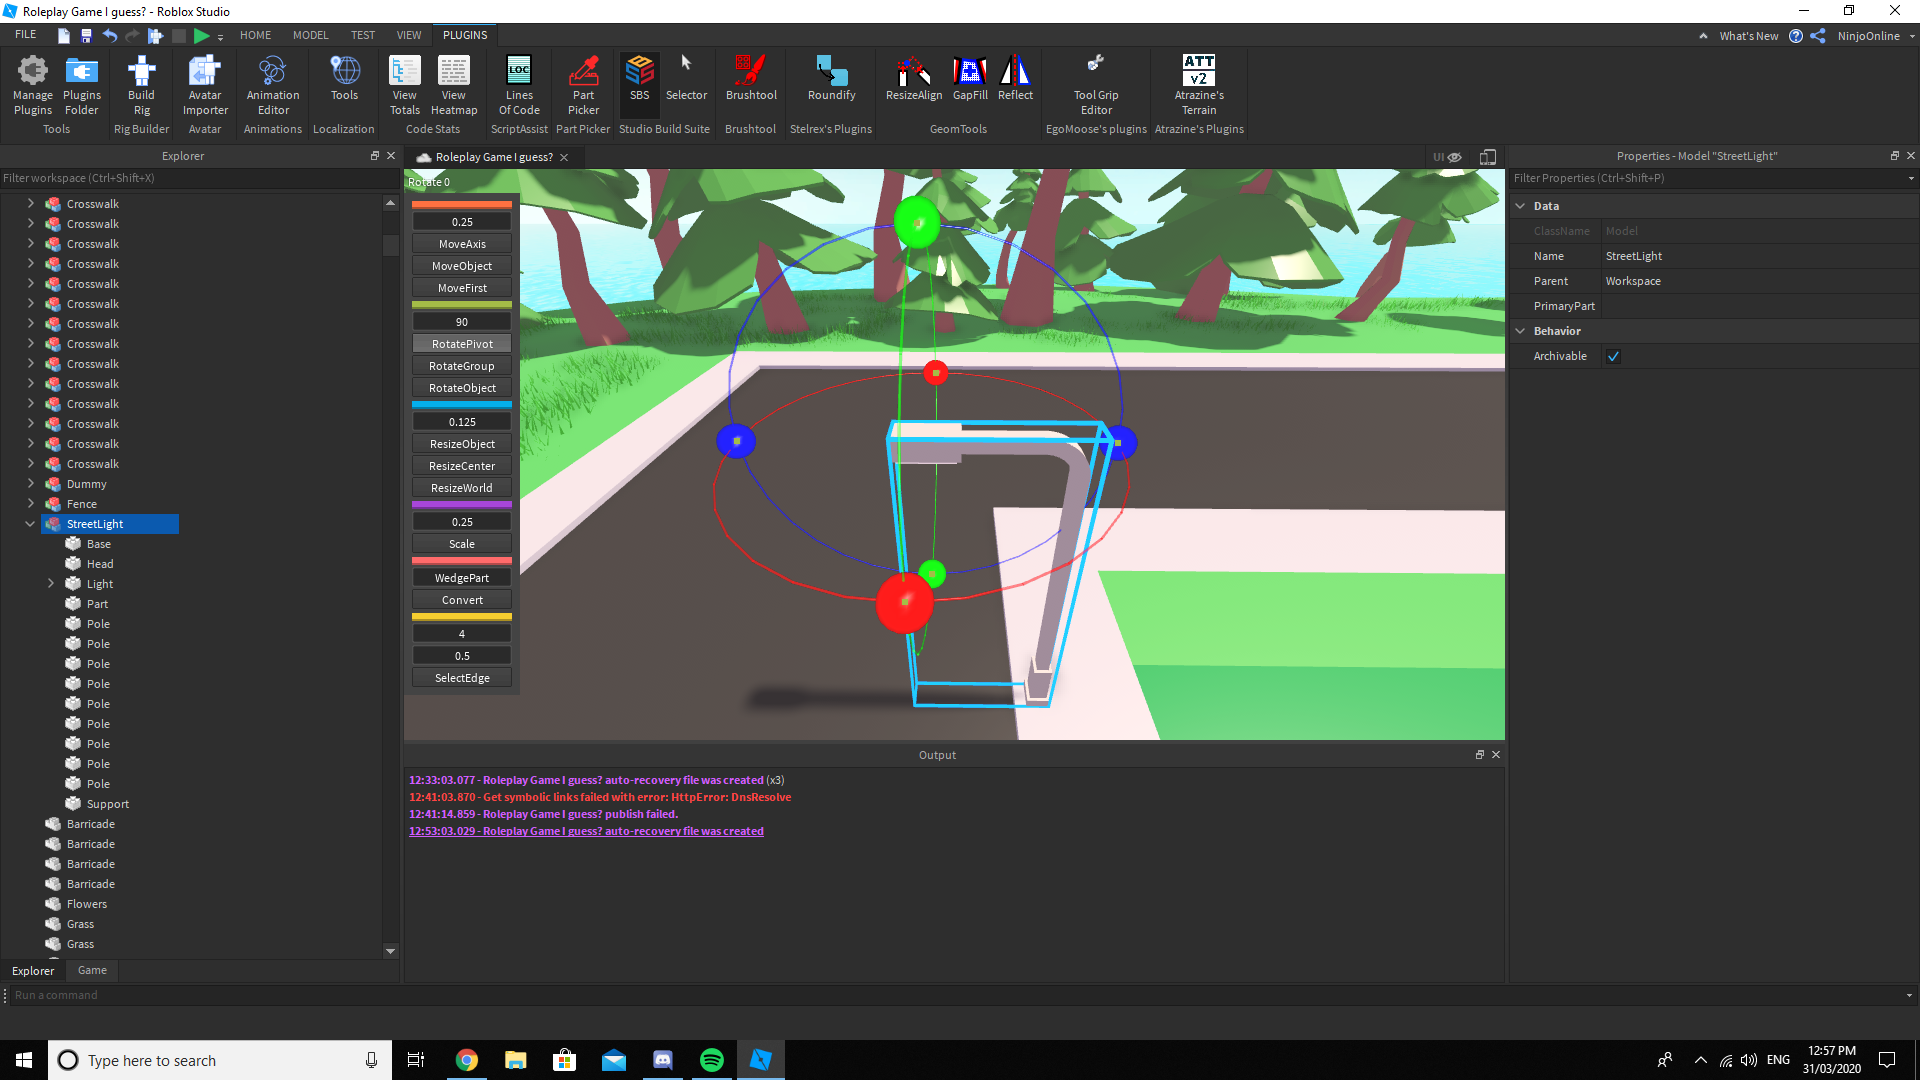
Task: Click the left blue rotate handle
Action: point(736,441)
